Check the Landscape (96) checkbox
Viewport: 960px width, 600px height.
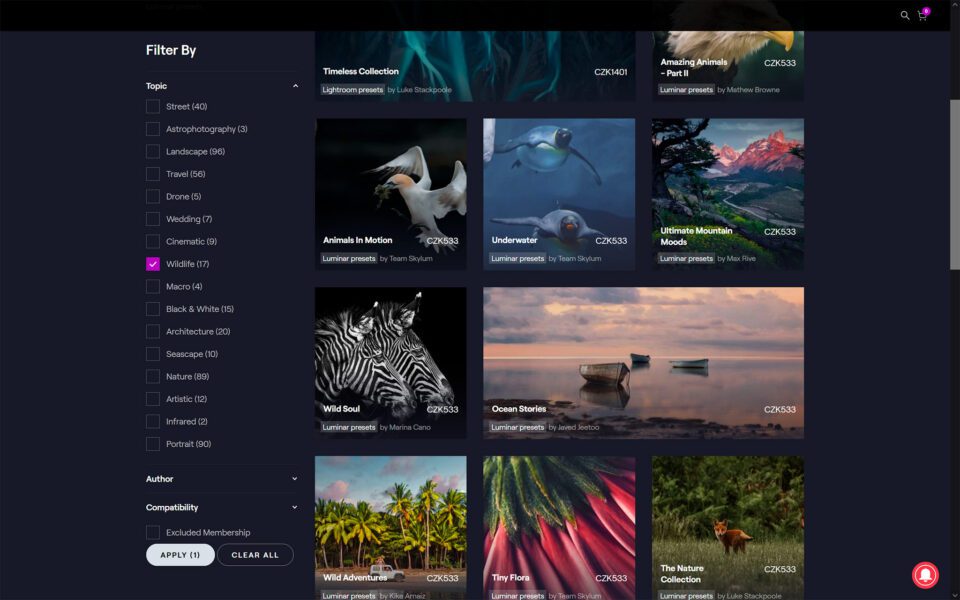pos(153,152)
